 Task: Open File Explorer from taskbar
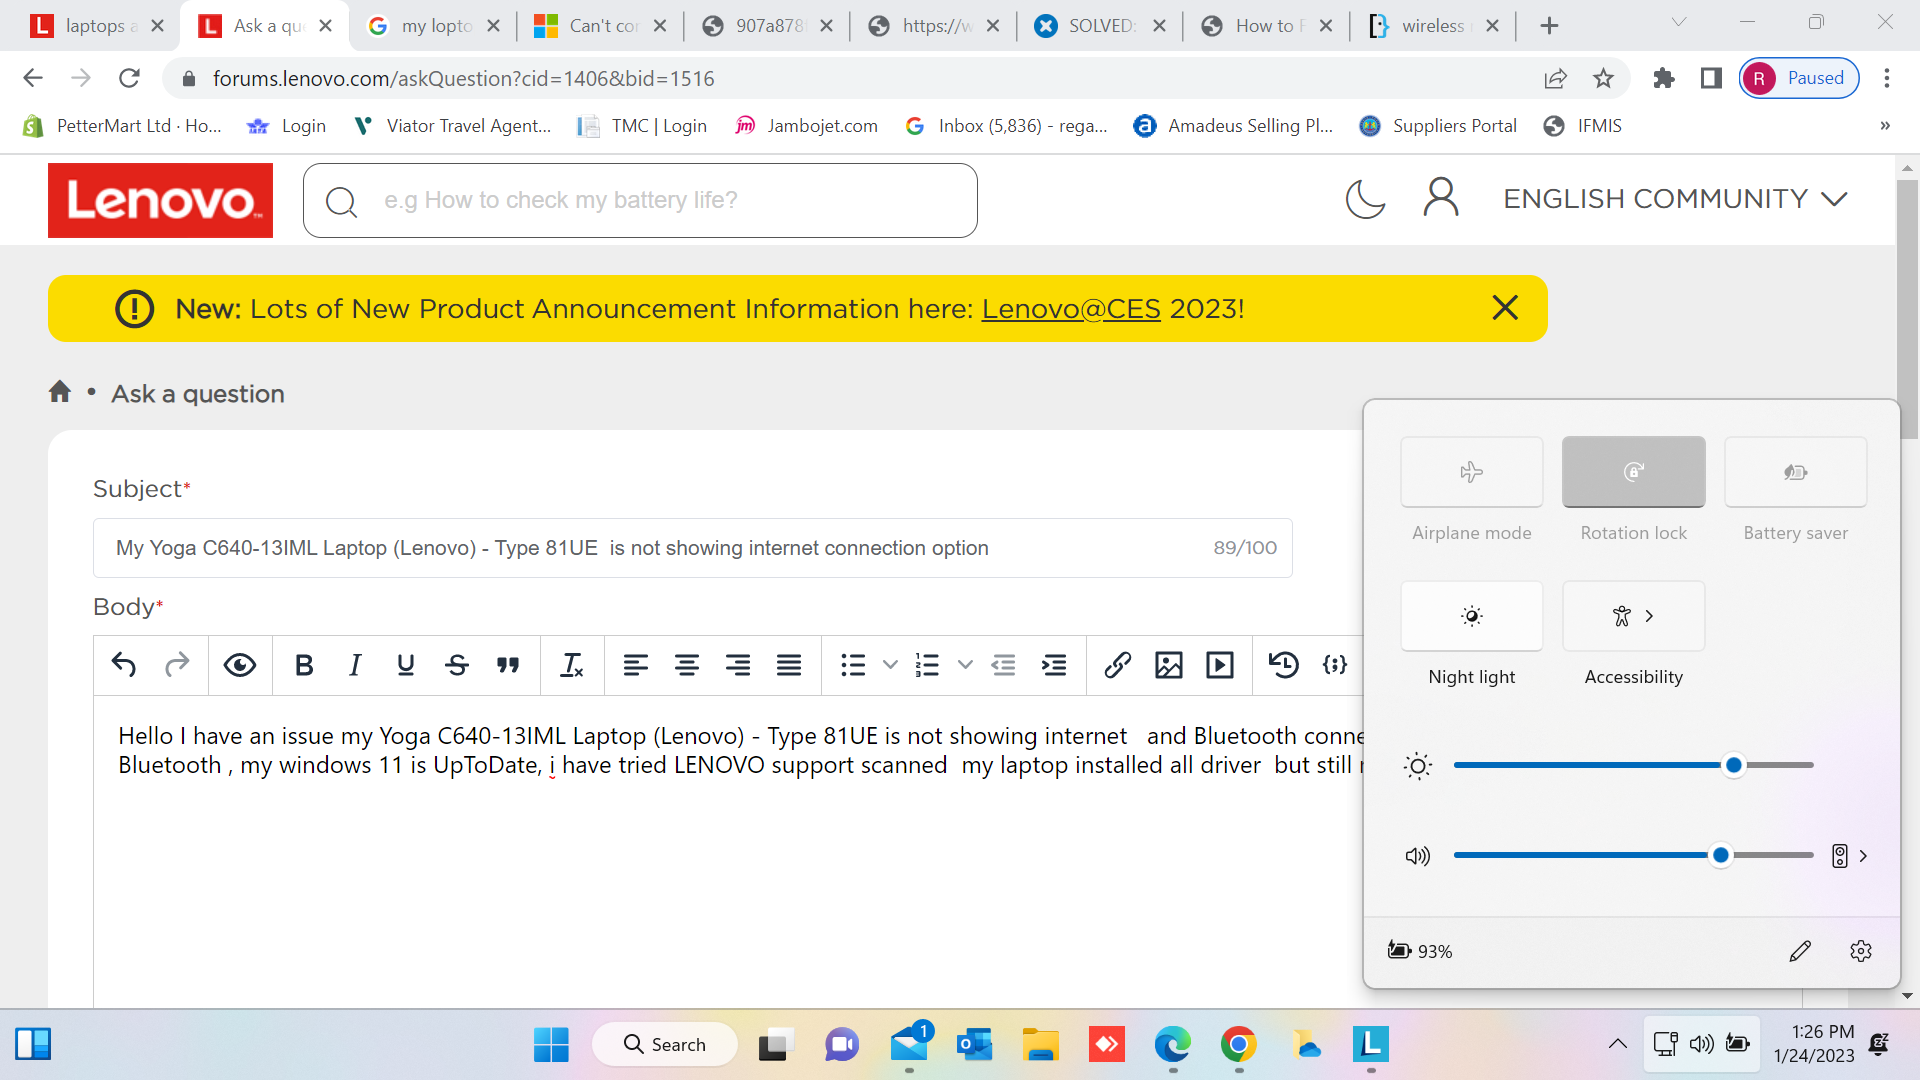click(1041, 1045)
